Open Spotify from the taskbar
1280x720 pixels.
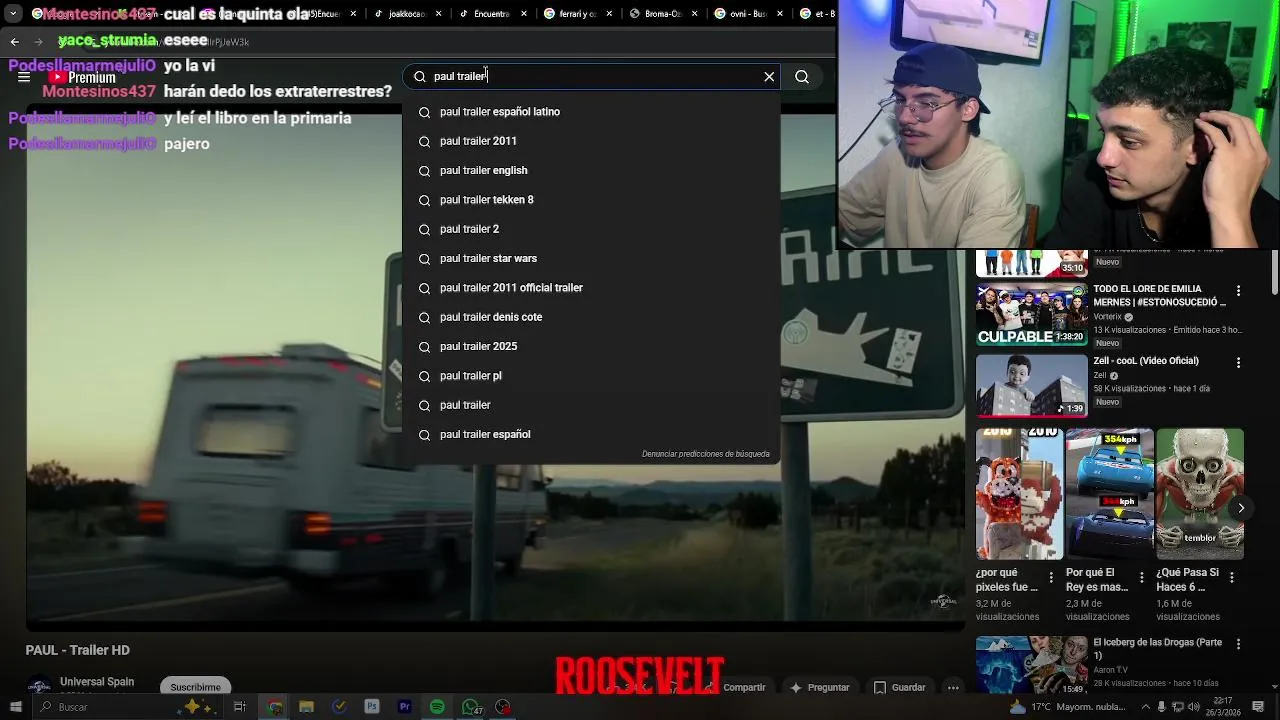[x=437, y=707]
